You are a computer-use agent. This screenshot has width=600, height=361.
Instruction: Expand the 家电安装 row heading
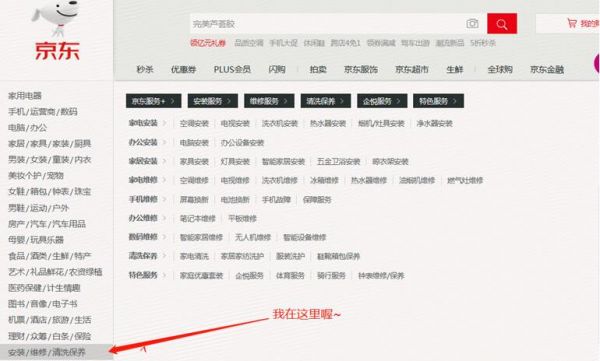[143, 123]
